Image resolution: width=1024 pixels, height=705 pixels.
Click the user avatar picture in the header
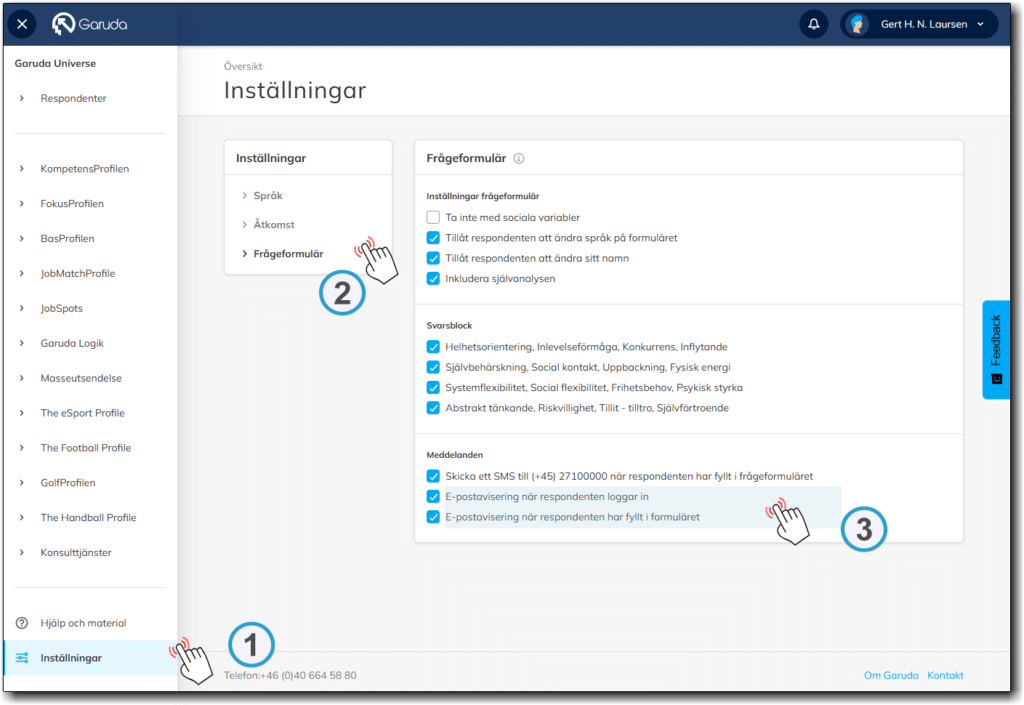858,24
